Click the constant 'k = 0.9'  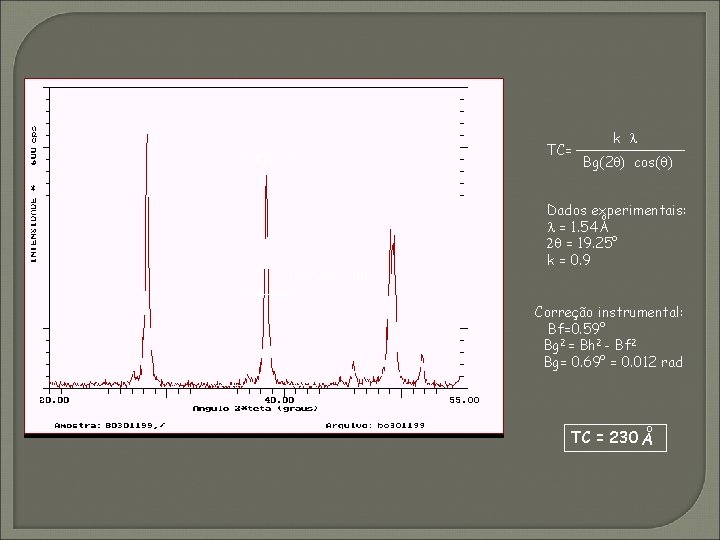coord(568,260)
